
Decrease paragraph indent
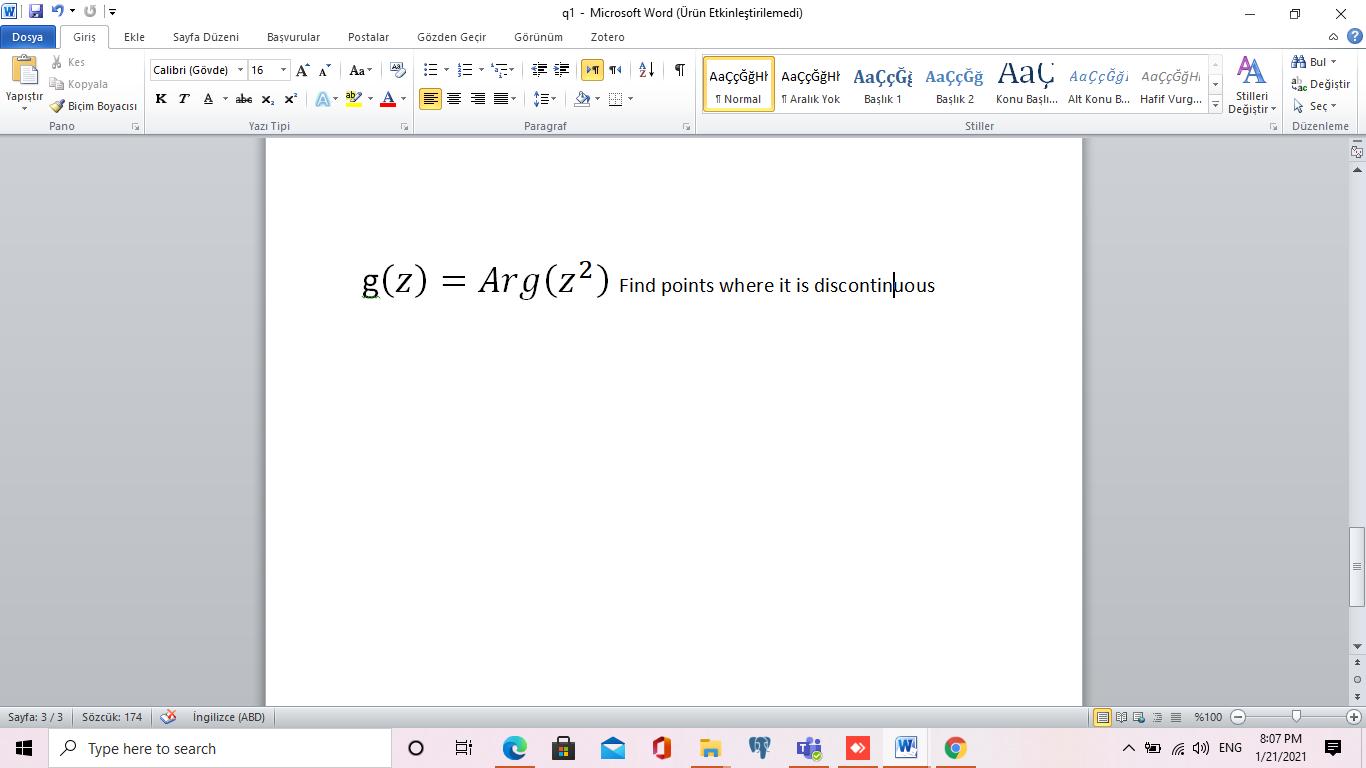pyautogui.click(x=539, y=70)
